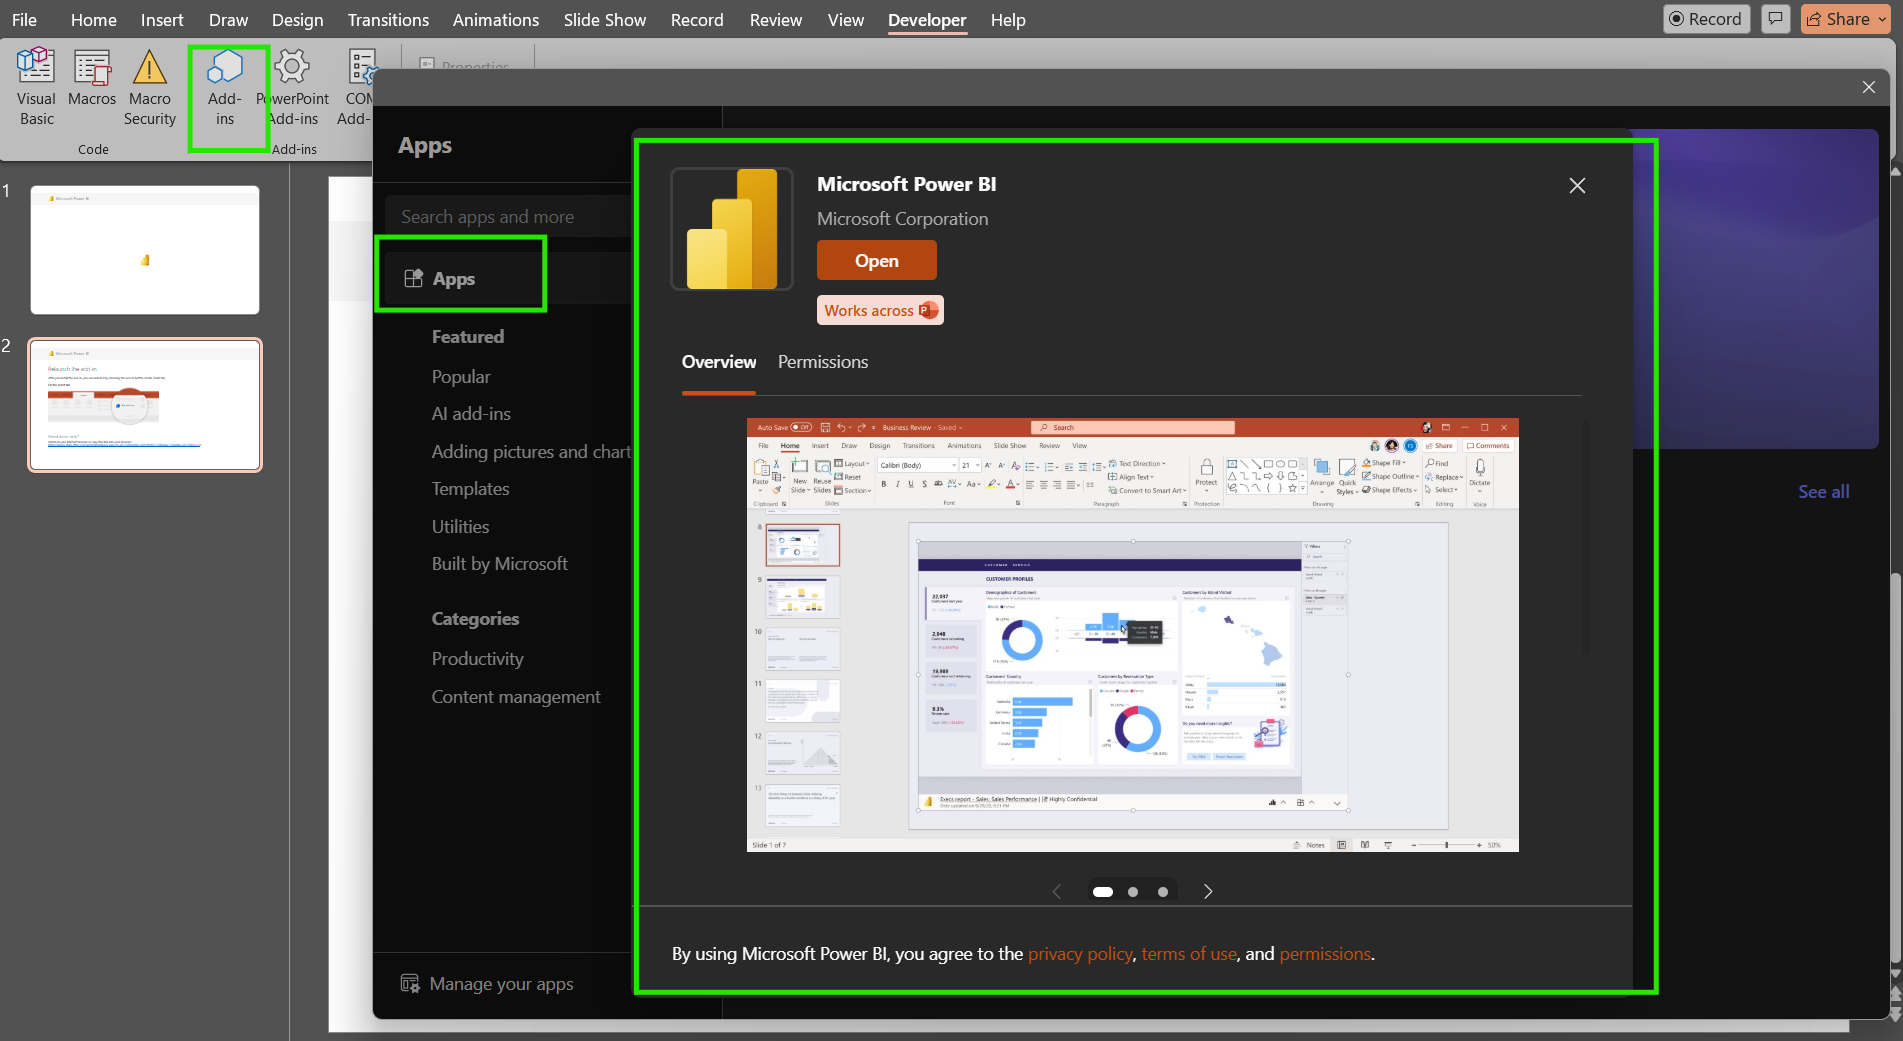Open the comments pane icon

click(1775, 19)
